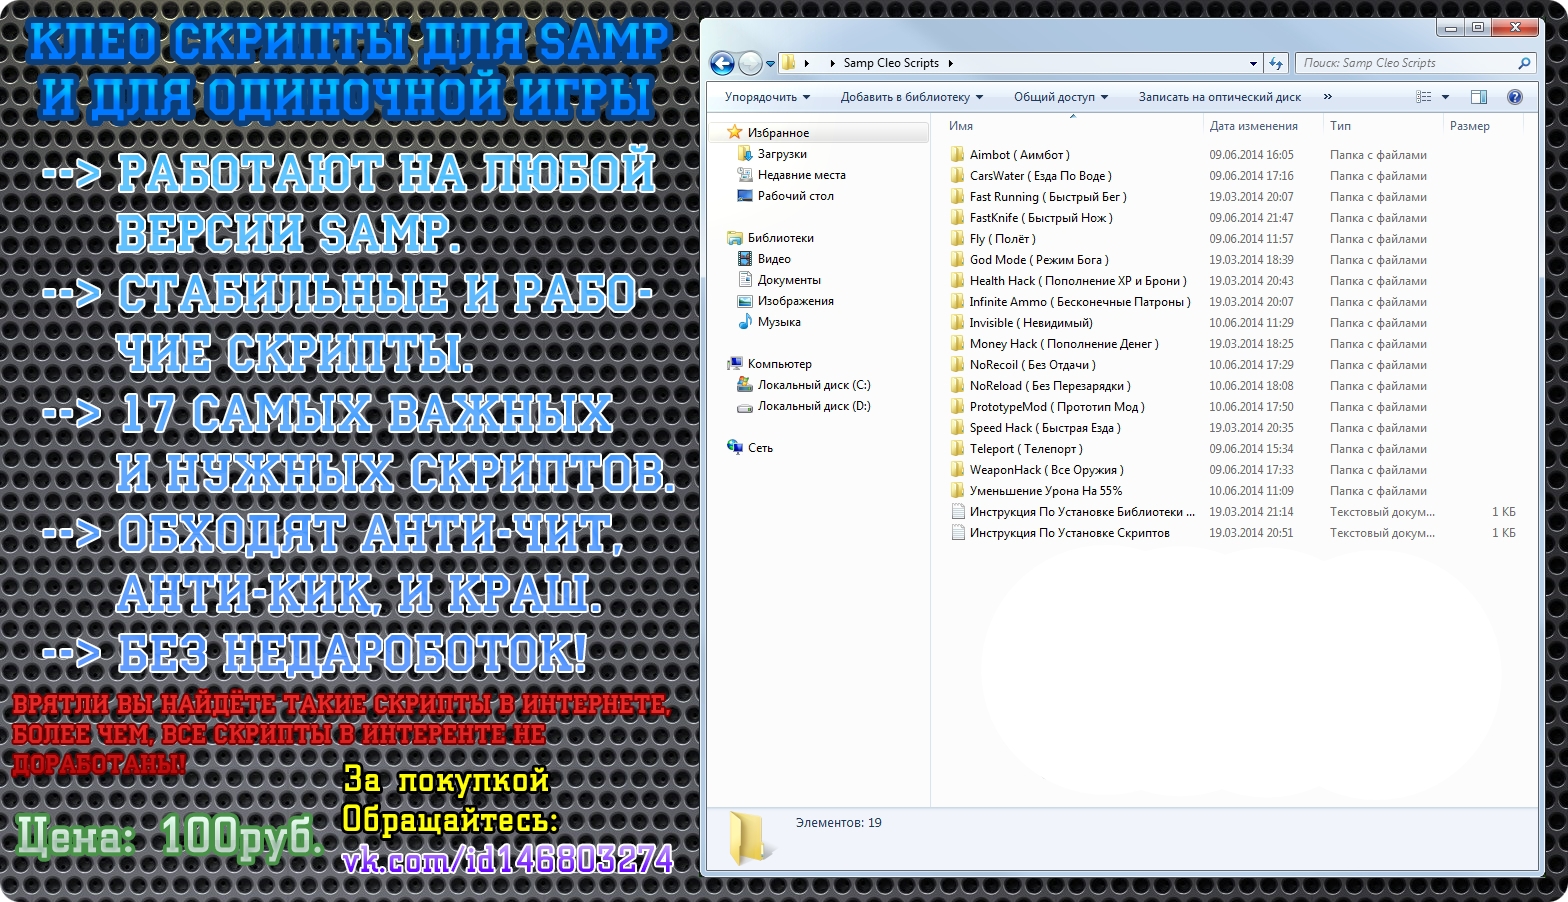Select Инструкция По Установке Скриптов text file
1568x902 pixels.
1070,533
